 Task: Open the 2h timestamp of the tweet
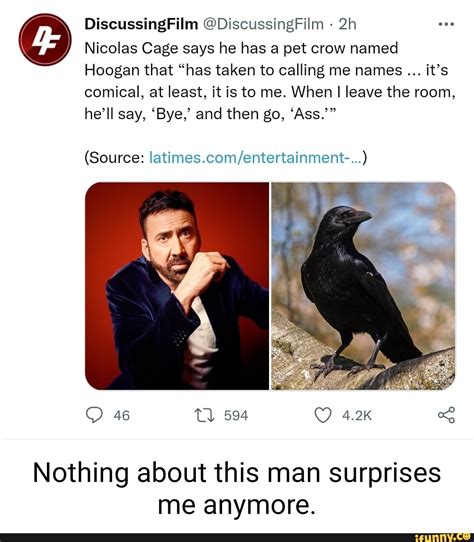pyautogui.click(x=347, y=24)
